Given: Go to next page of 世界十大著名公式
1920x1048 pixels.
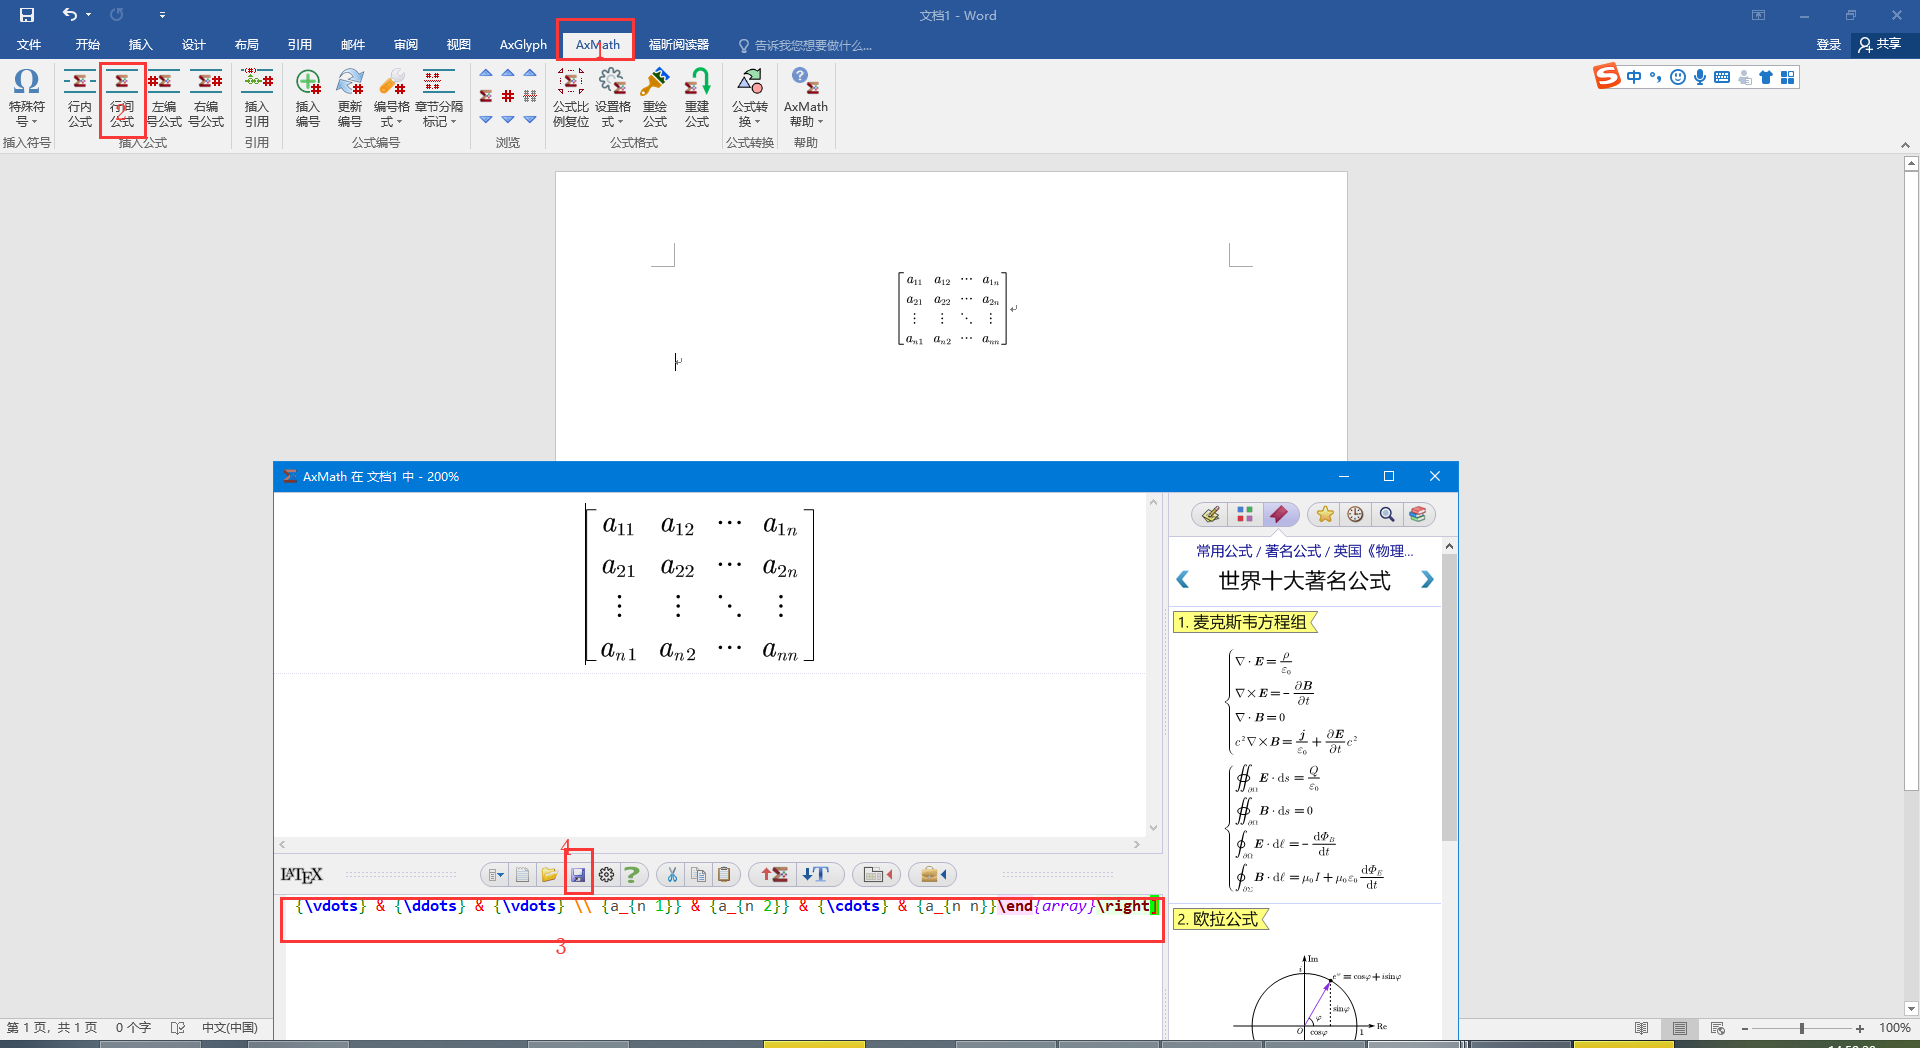Looking at the screenshot, I should 1427,580.
